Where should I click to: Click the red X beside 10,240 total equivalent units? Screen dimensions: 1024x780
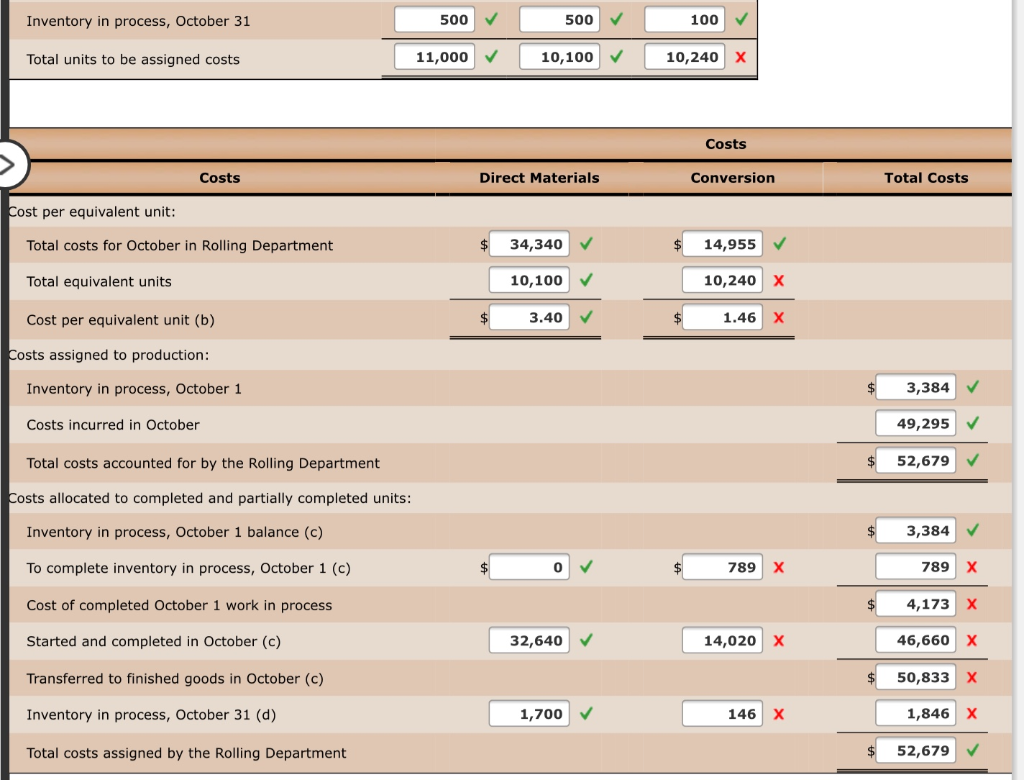[779, 280]
